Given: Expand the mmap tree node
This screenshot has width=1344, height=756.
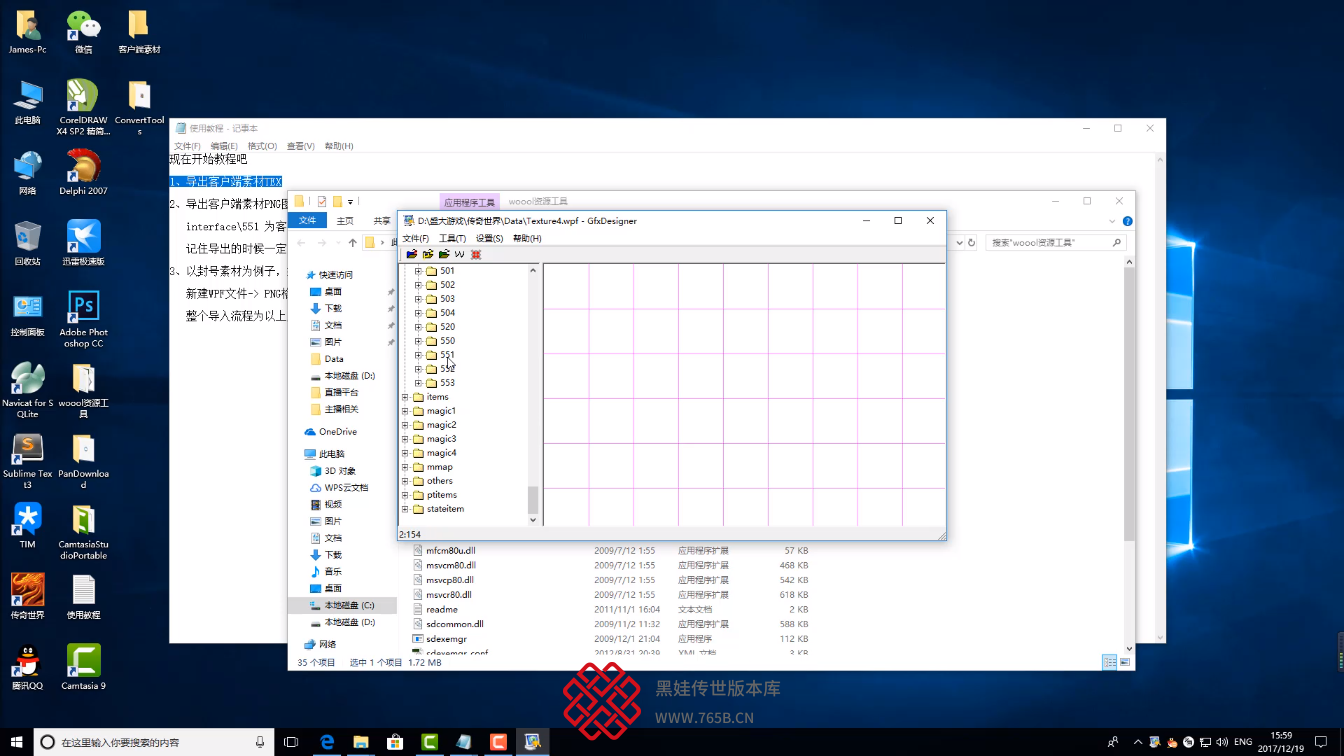Looking at the screenshot, I should coord(405,467).
